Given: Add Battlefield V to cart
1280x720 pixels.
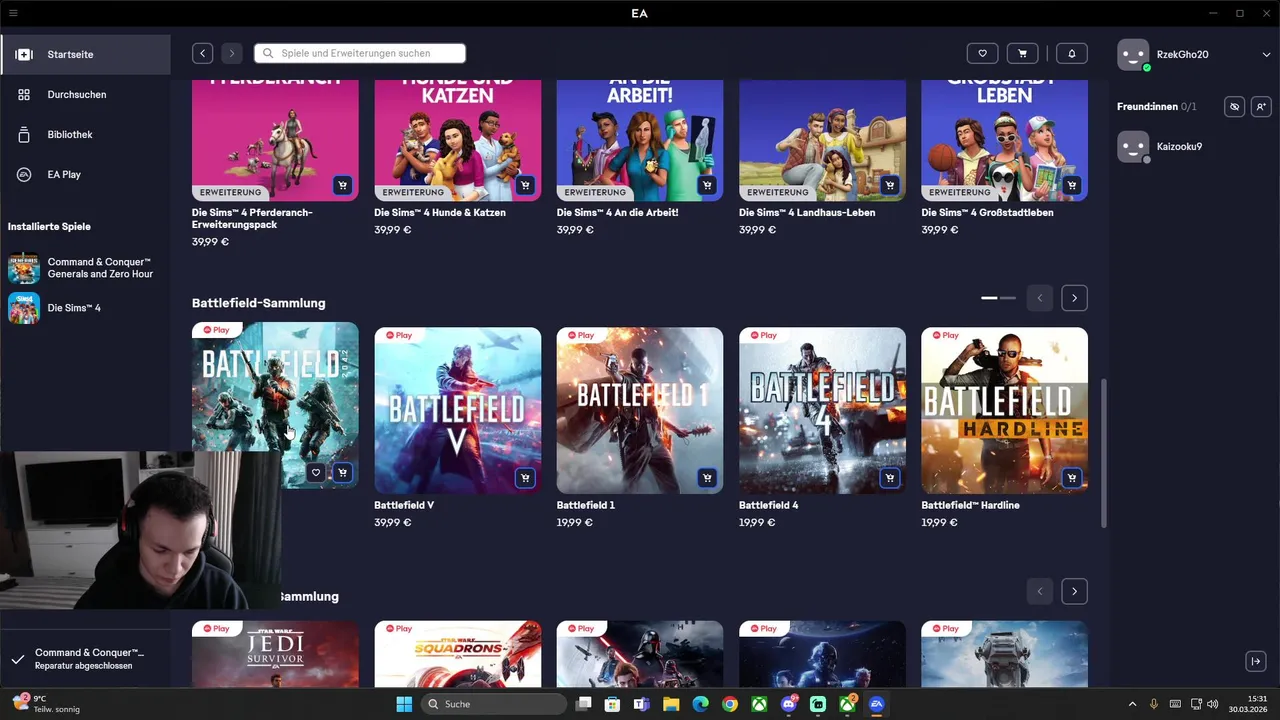Looking at the screenshot, I should (525, 478).
